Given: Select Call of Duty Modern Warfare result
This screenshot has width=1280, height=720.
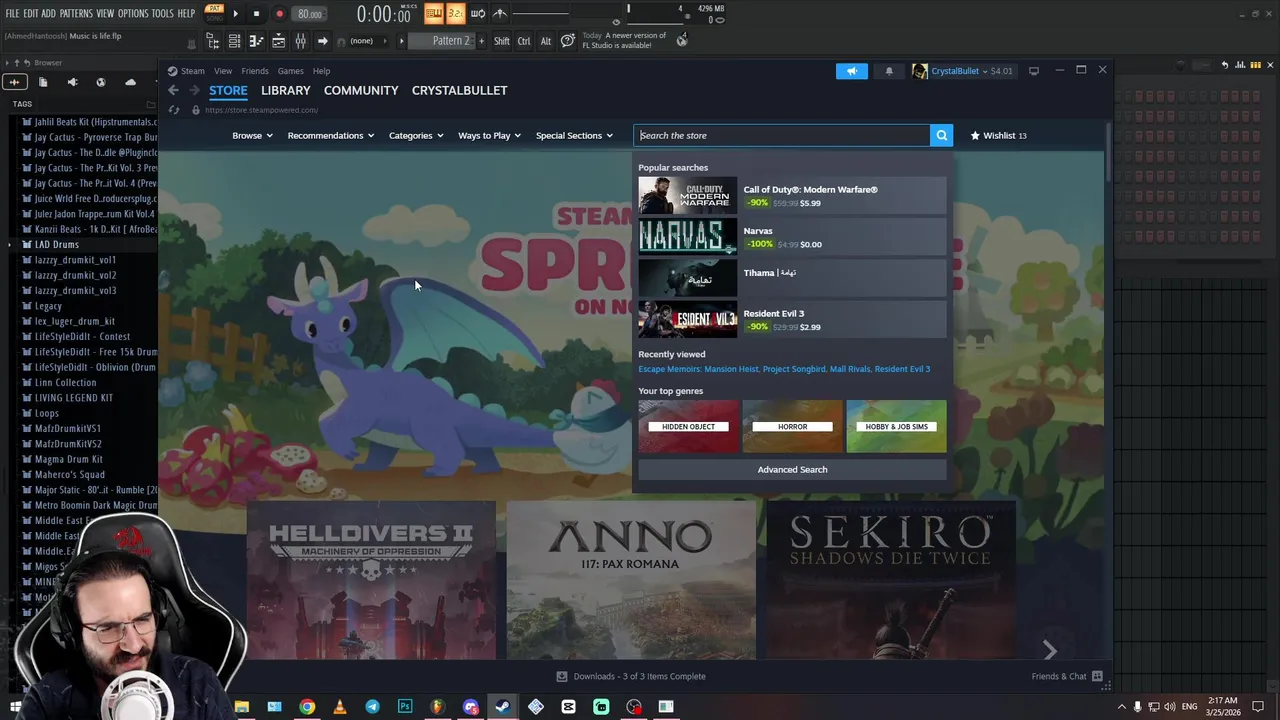Looking at the screenshot, I should [x=792, y=196].
